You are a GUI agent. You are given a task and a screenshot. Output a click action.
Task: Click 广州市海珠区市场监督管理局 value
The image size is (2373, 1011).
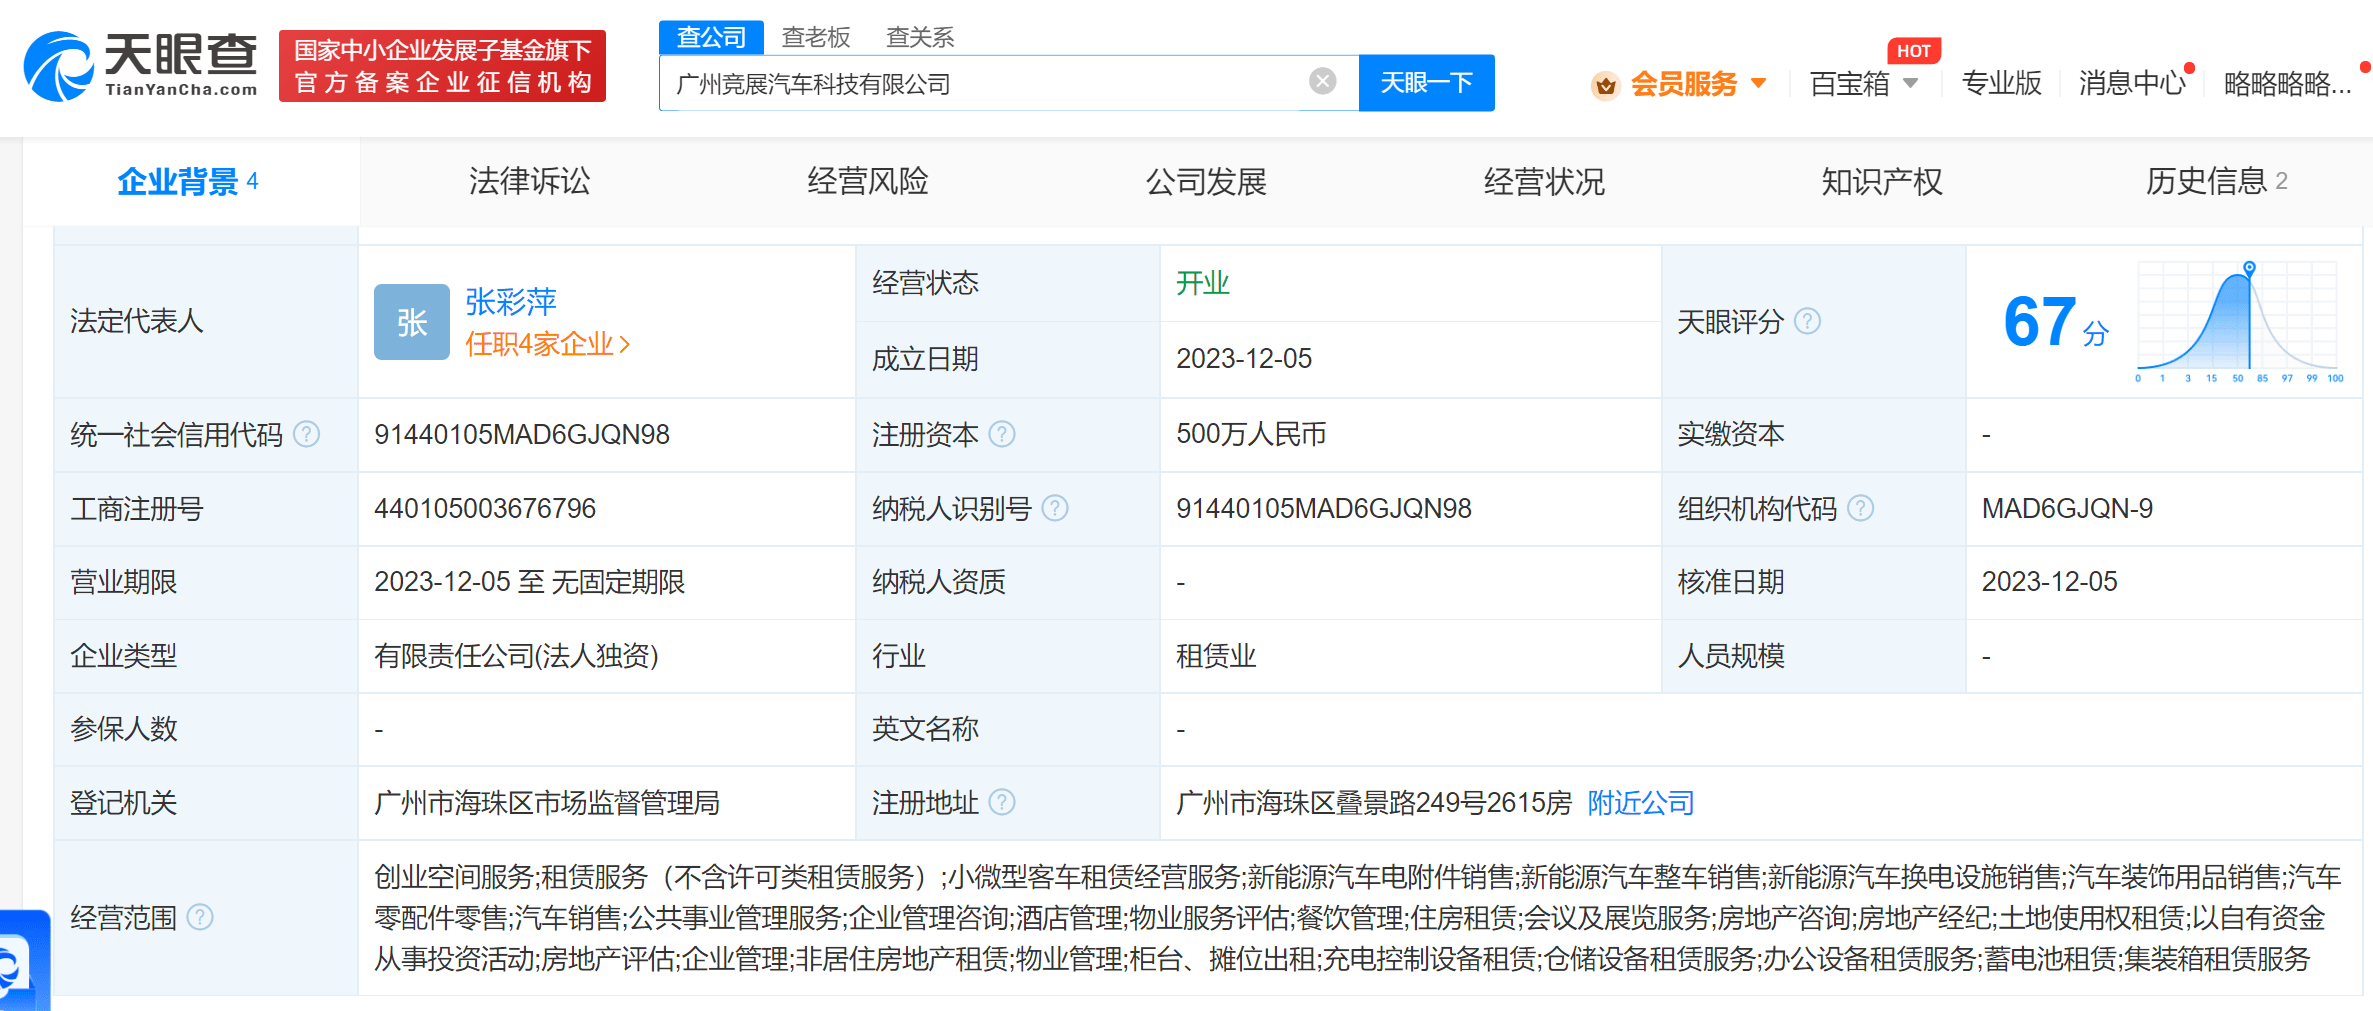pyautogui.click(x=547, y=802)
